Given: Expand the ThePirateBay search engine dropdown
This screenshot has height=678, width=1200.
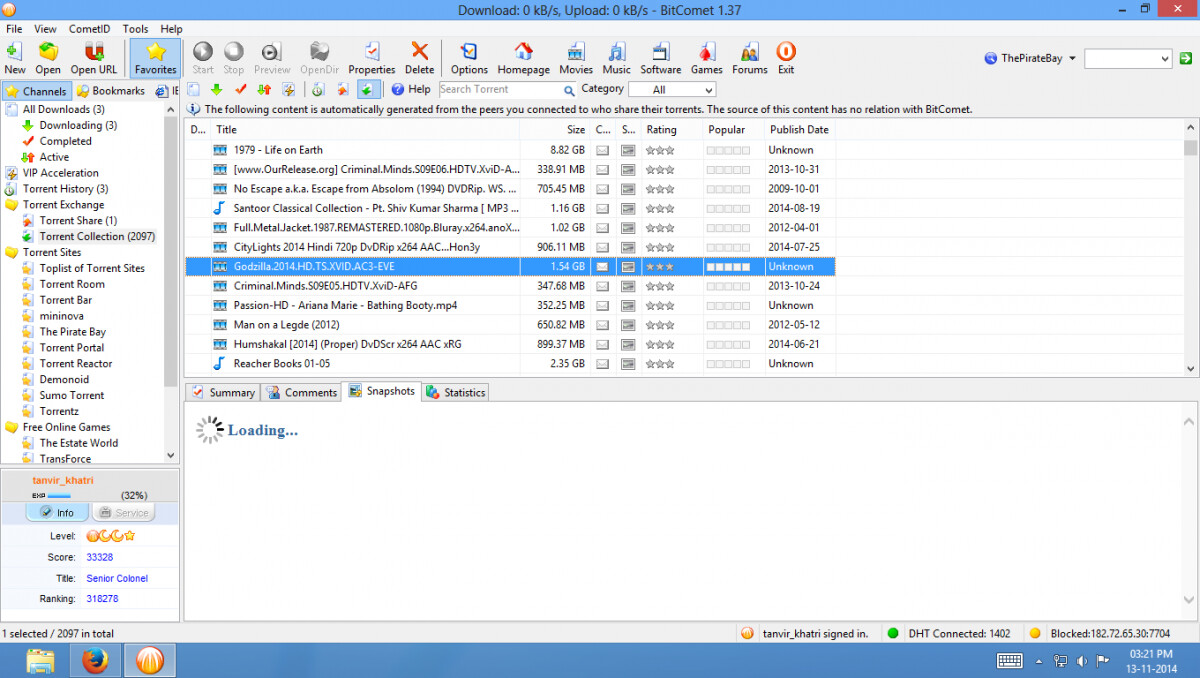Looking at the screenshot, I should click(1072, 59).
